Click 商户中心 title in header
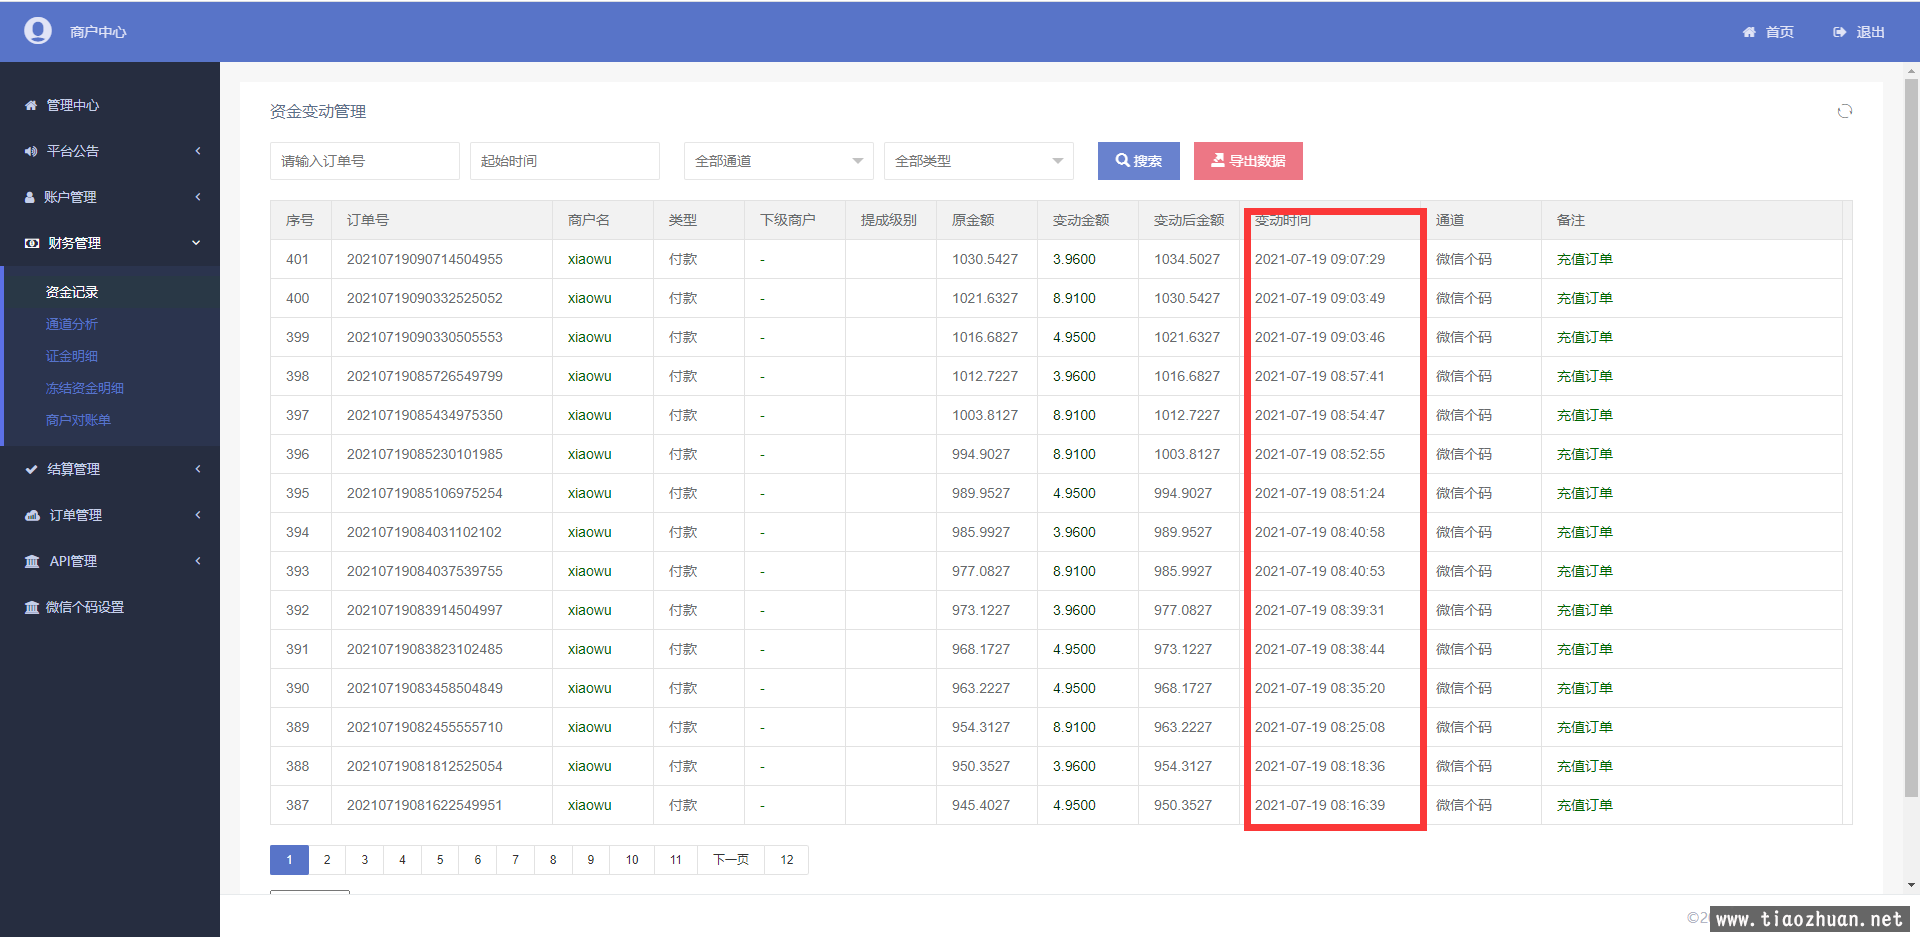 point(98,32)
